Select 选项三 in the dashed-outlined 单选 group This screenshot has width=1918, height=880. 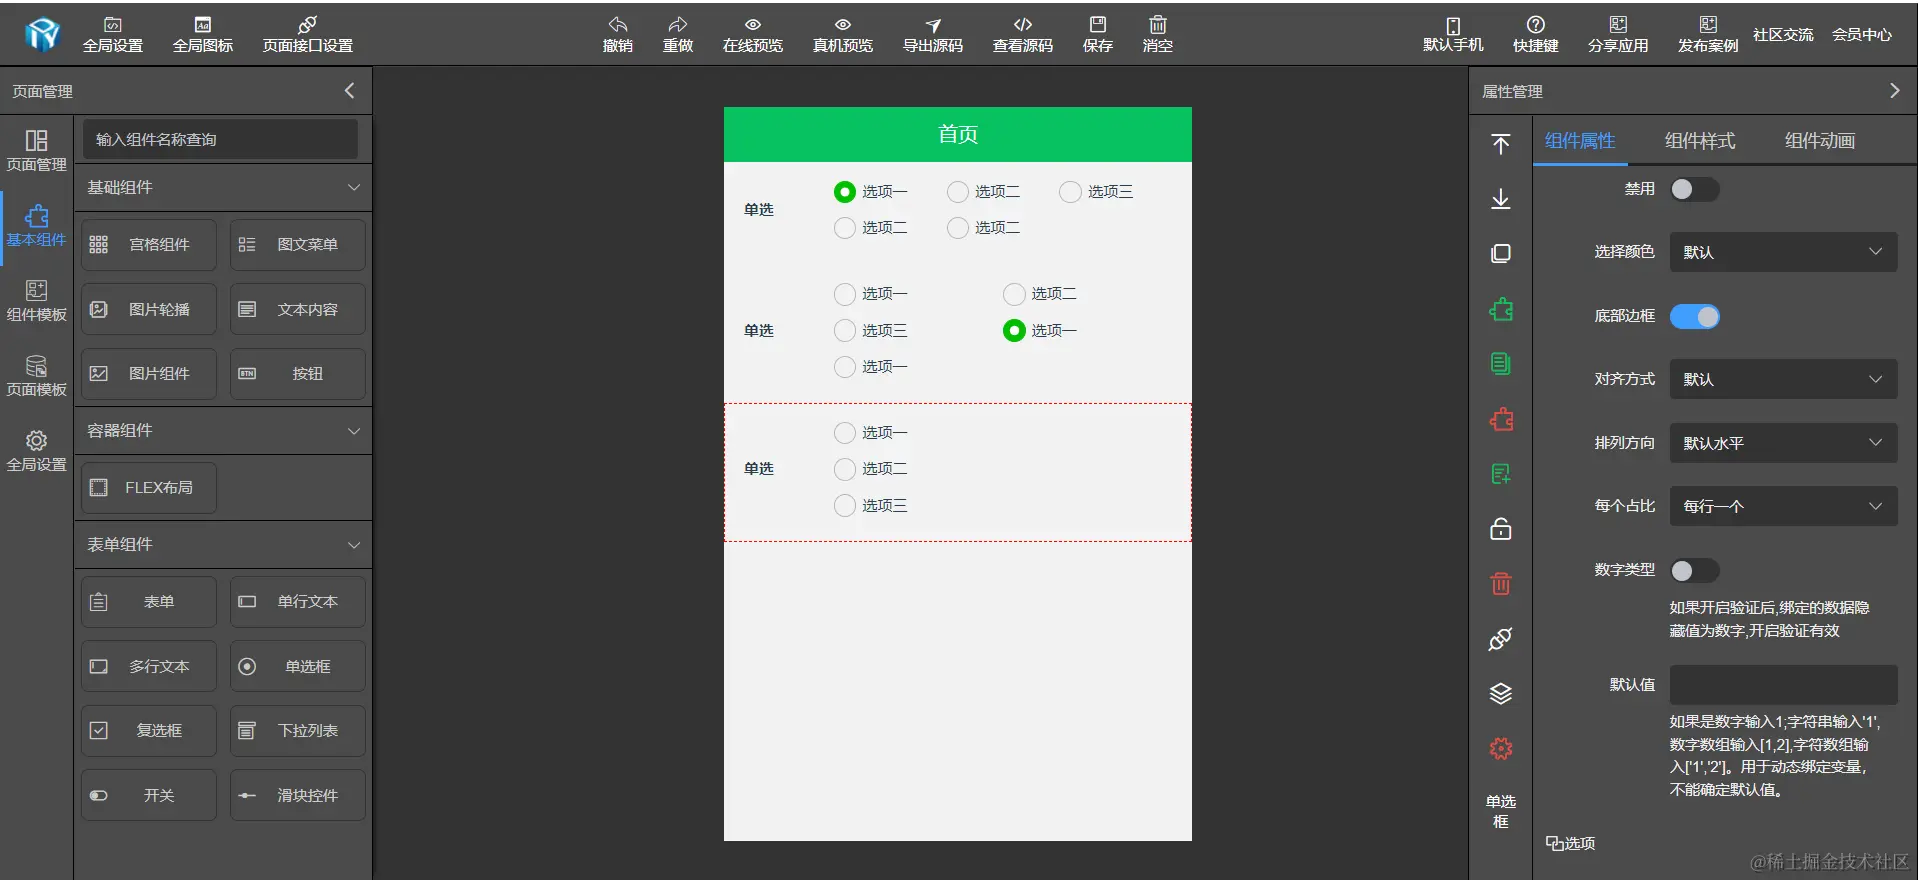(845, 506)
